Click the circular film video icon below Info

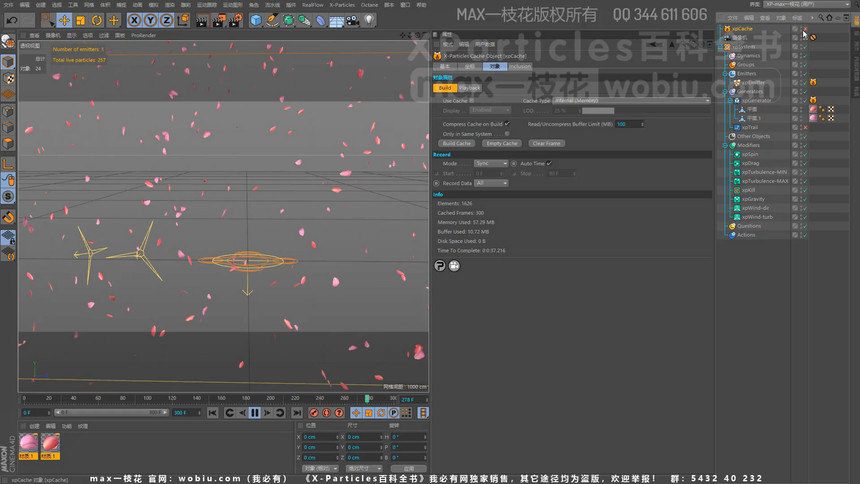click(x=454, y=266)
